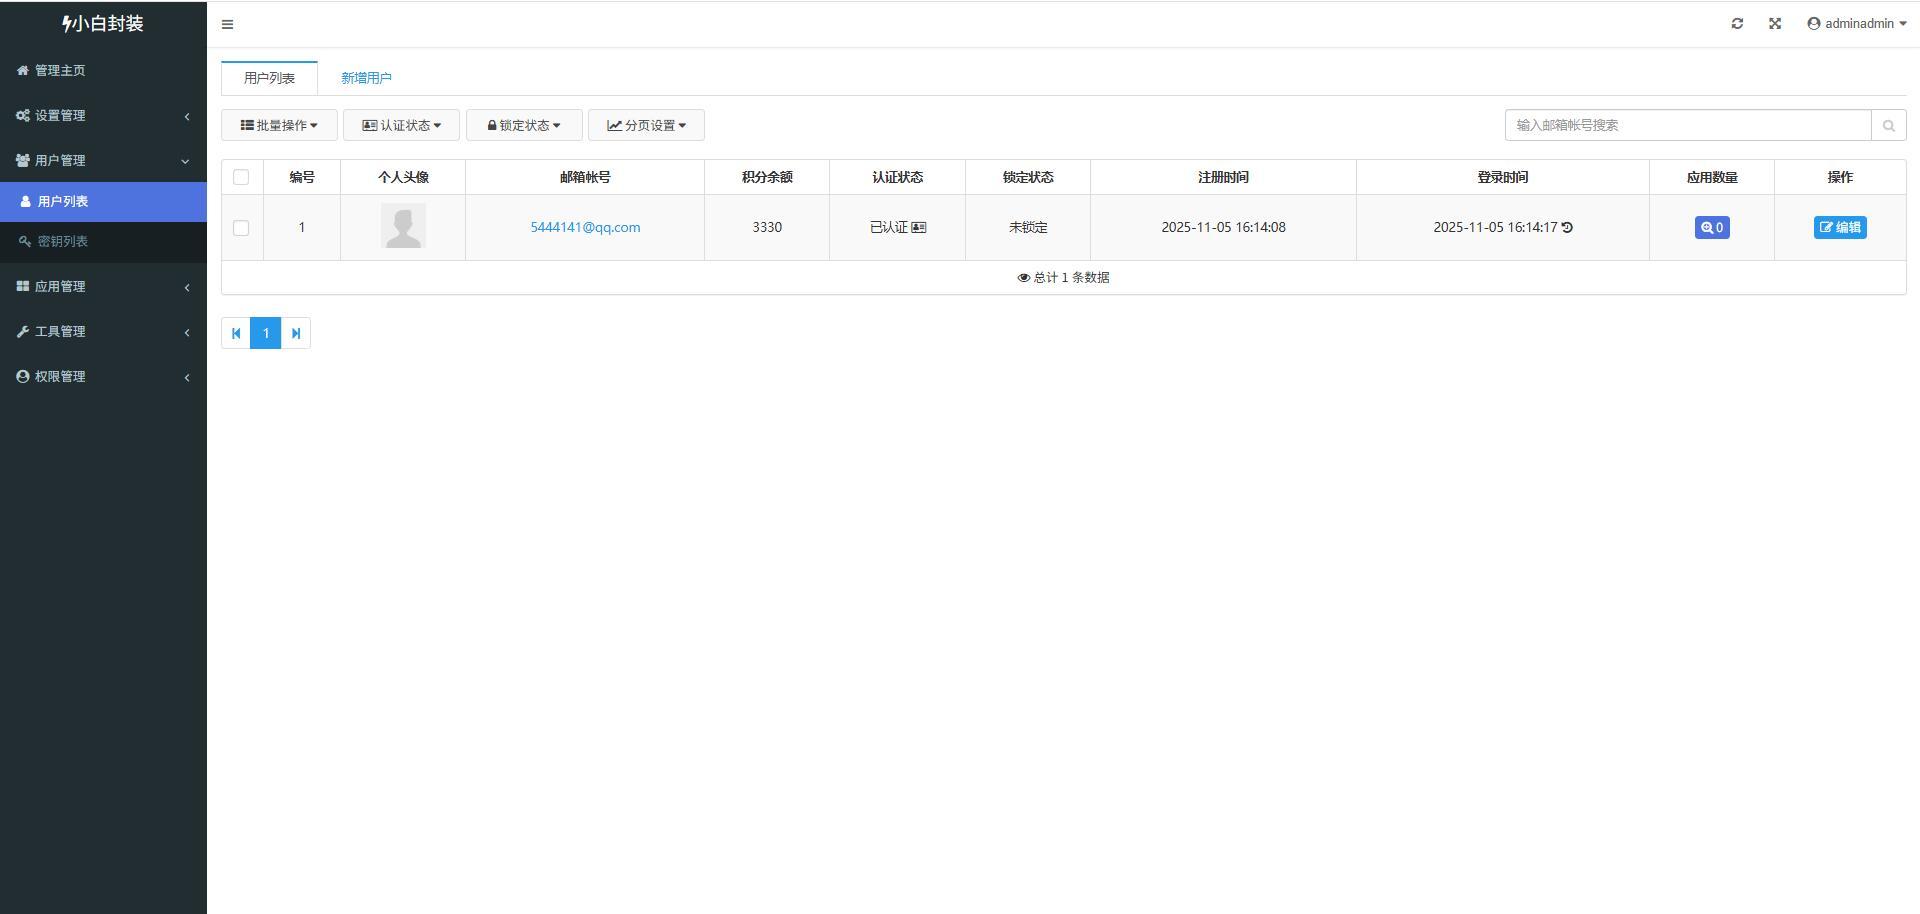The width and height of the screenshot is (1920, 914).
Task: Click the login history icon beside login time
Action: pyautogui.click(x=1567, y=227)
